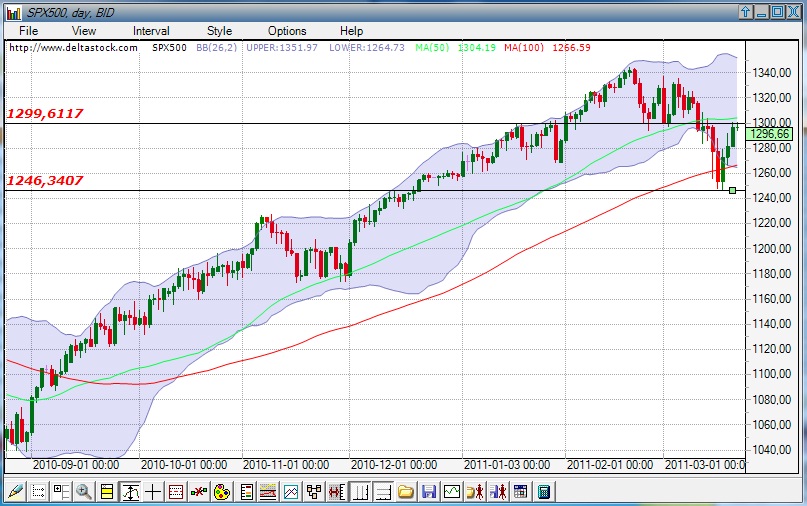Click the red horizontal-arrows compress icon
Screen dimensions: 807x506
click(x=337, y=492)
